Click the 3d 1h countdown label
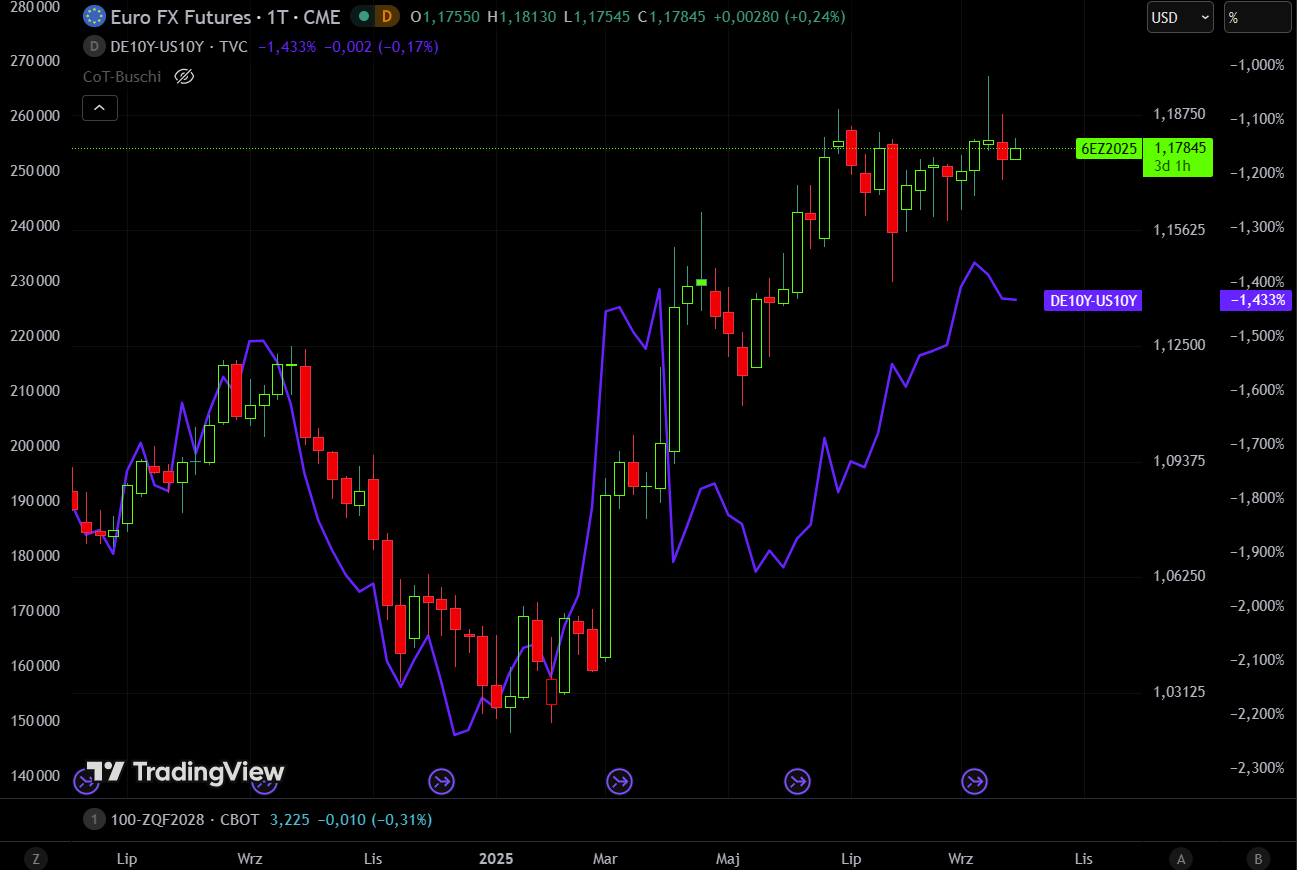 pos(1172,166)
